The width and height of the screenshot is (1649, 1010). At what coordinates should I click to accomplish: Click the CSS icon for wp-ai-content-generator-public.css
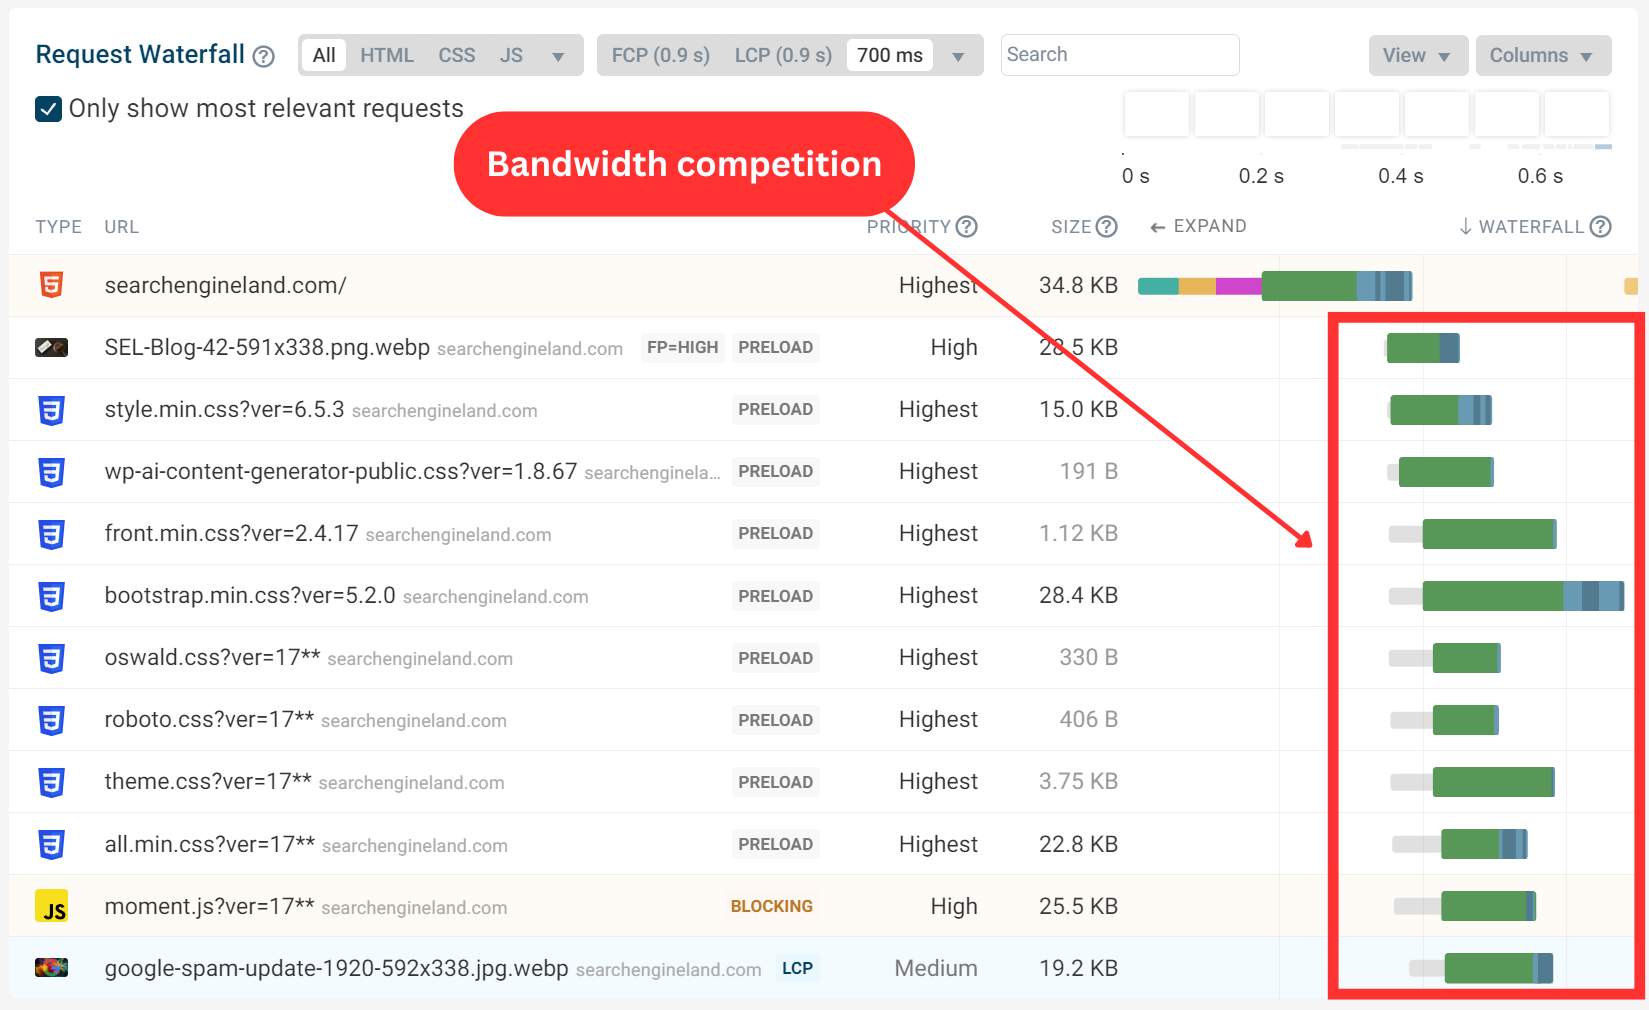51,472
